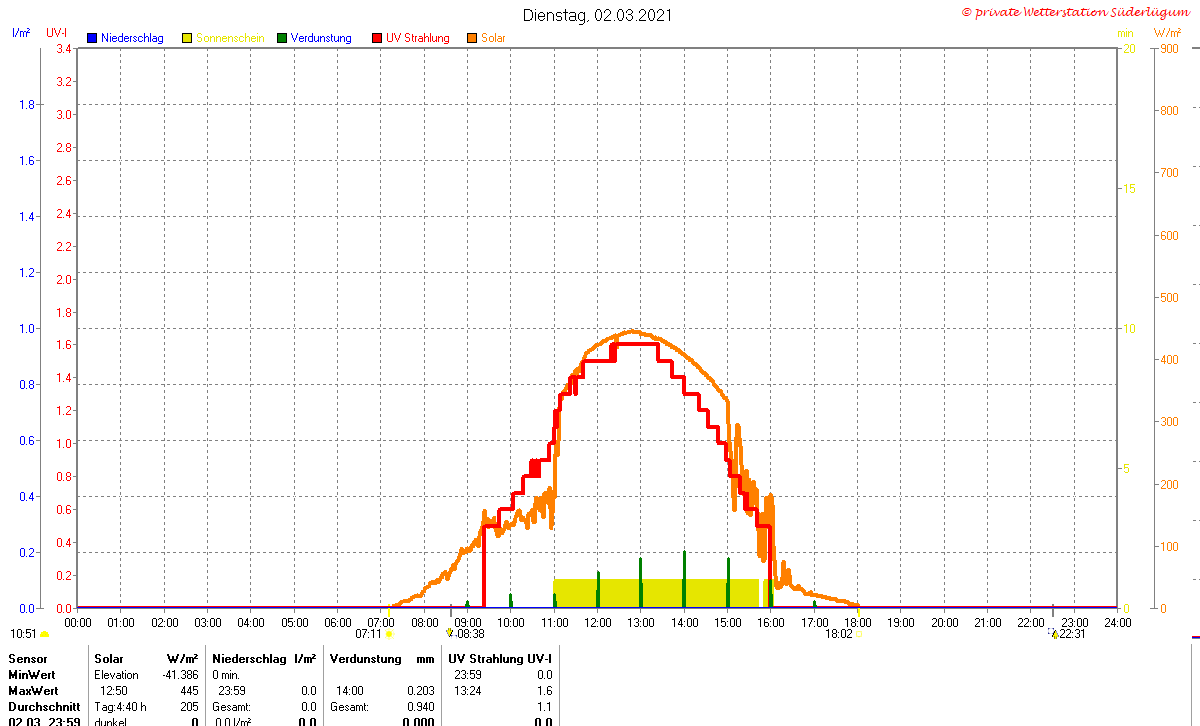Click the yellow Sonnenschein legend square

(x=187, y=38)
